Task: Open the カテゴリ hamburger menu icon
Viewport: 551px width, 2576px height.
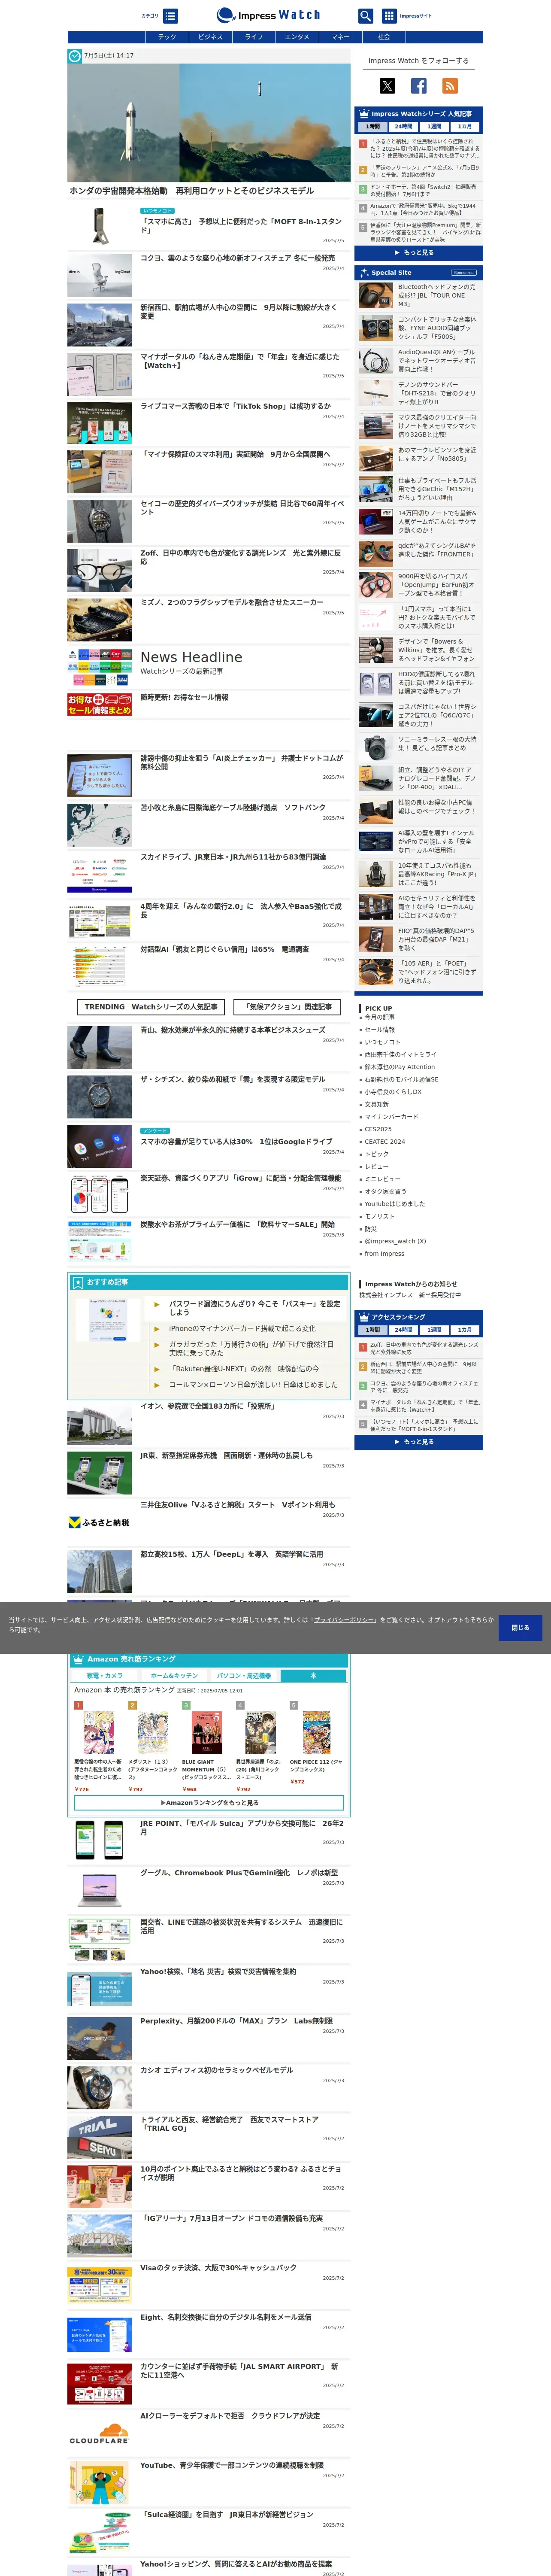Action: pyautogui.click(x=171, y=16)
